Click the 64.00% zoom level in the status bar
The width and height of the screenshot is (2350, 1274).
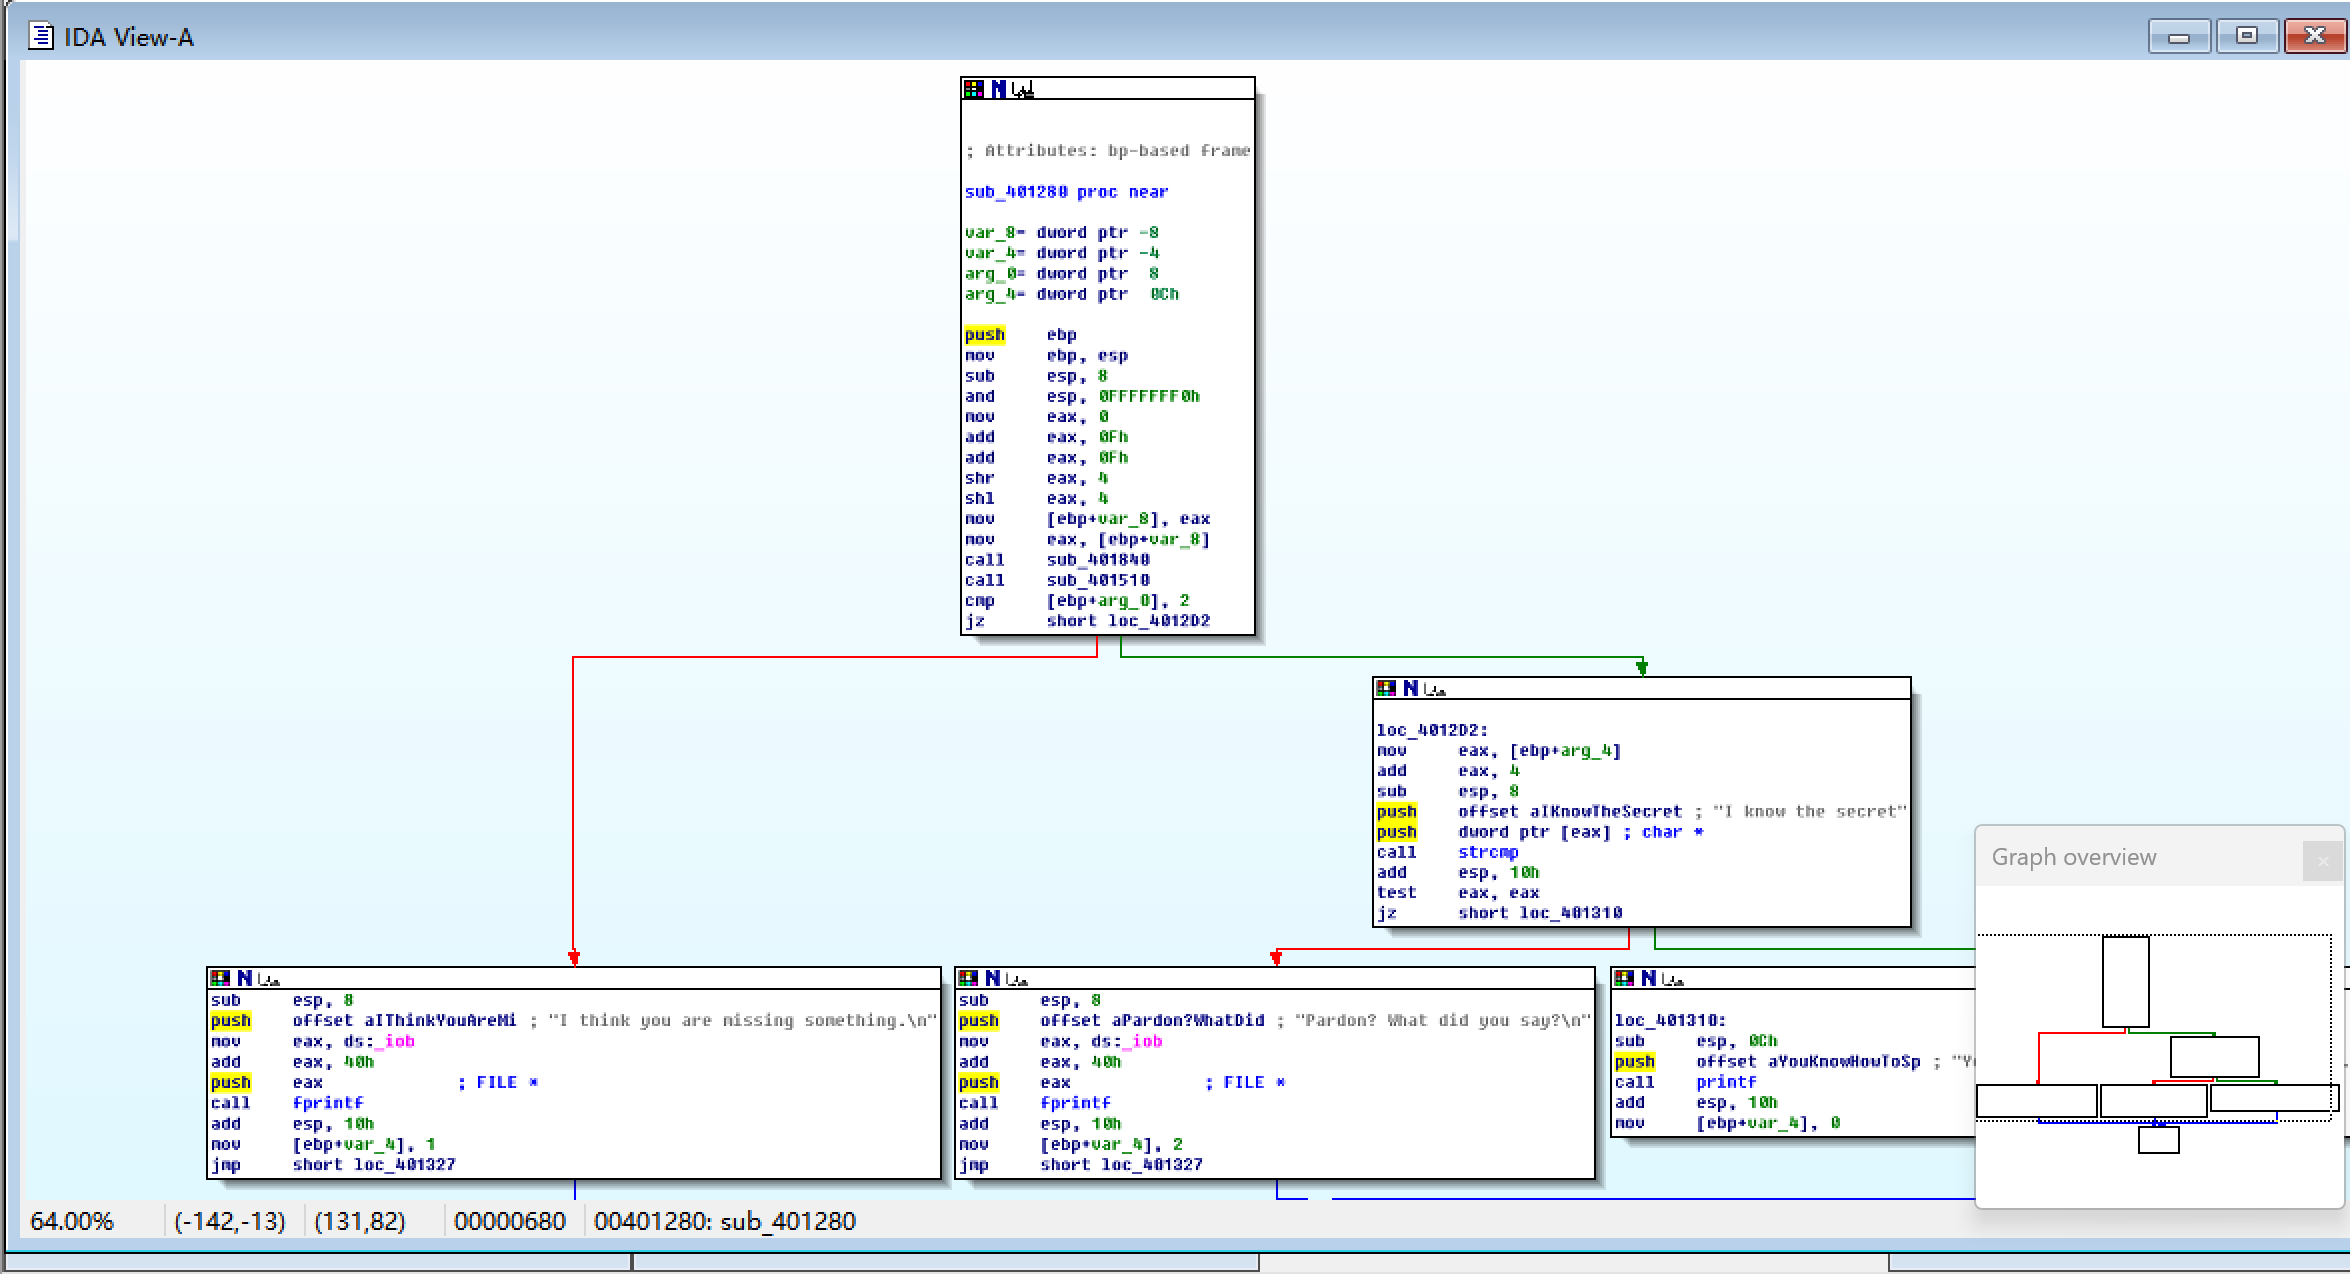71,1221
